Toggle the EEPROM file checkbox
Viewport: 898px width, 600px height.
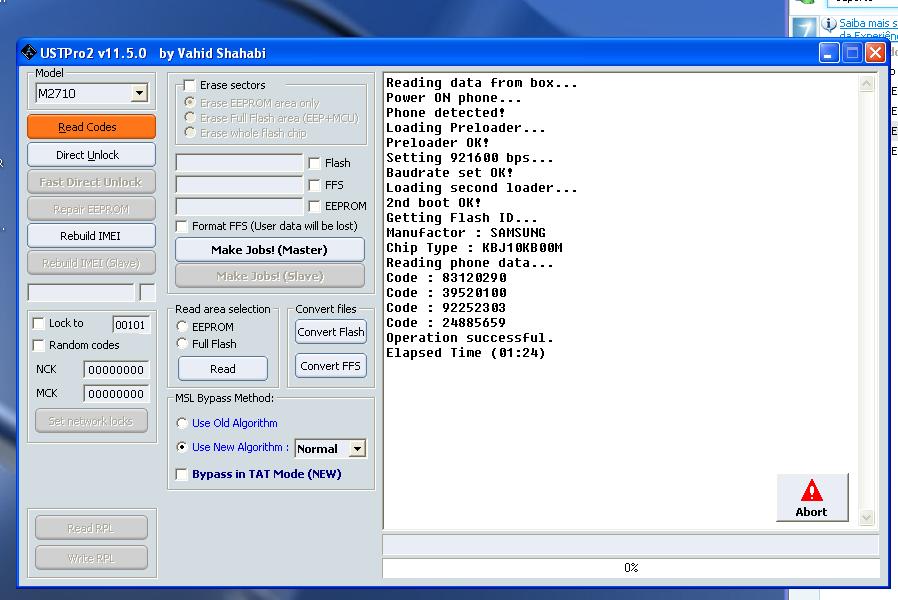point(314,206)
